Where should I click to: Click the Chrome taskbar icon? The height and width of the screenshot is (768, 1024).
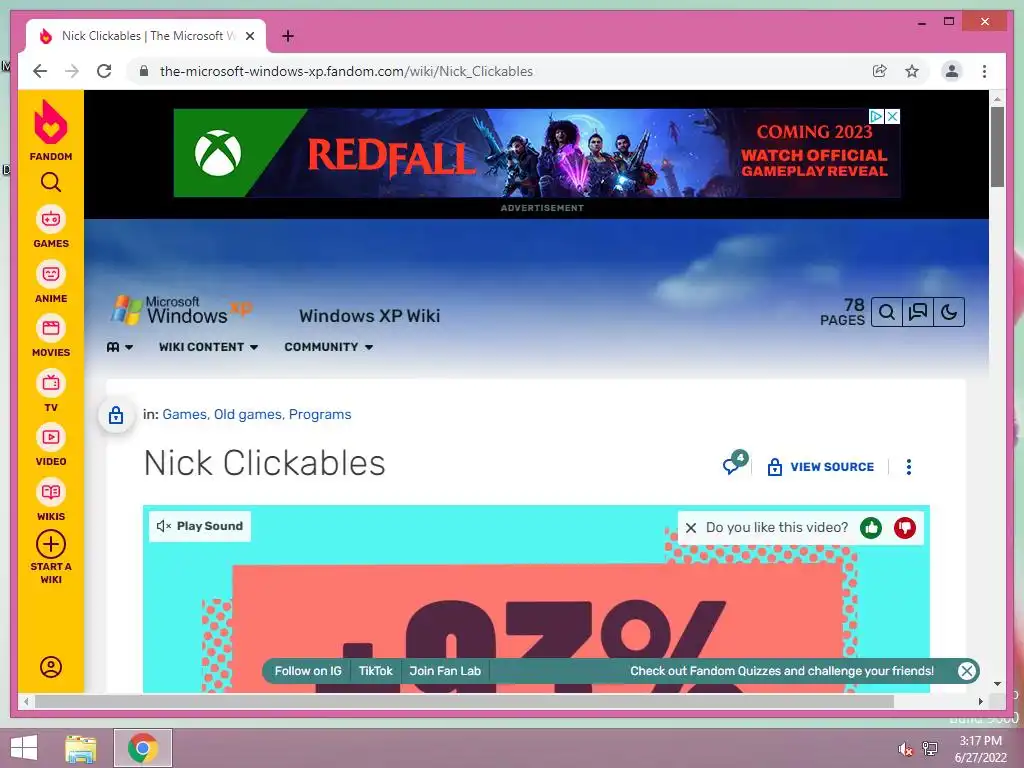[142, 748]
